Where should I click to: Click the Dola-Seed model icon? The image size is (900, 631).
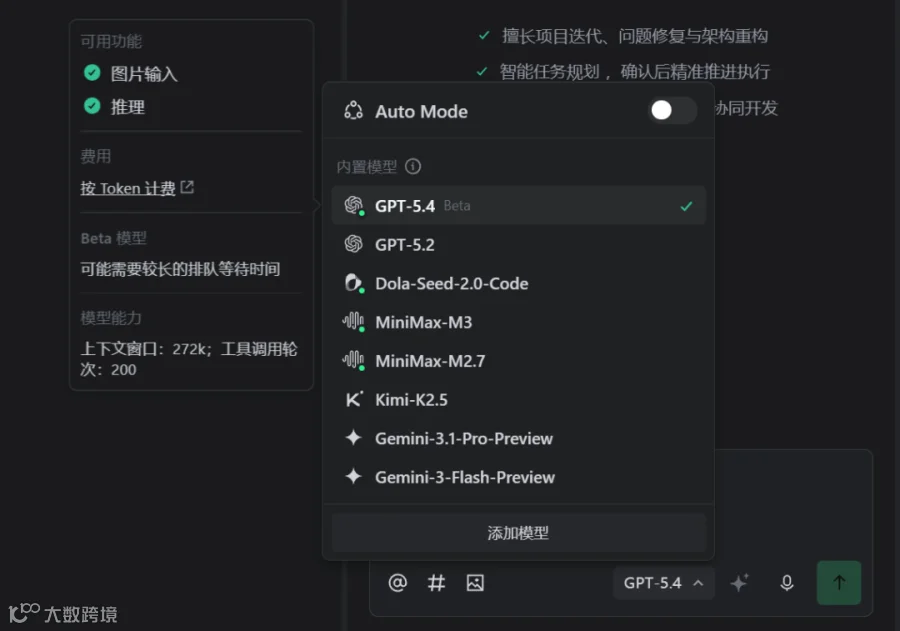354,283
